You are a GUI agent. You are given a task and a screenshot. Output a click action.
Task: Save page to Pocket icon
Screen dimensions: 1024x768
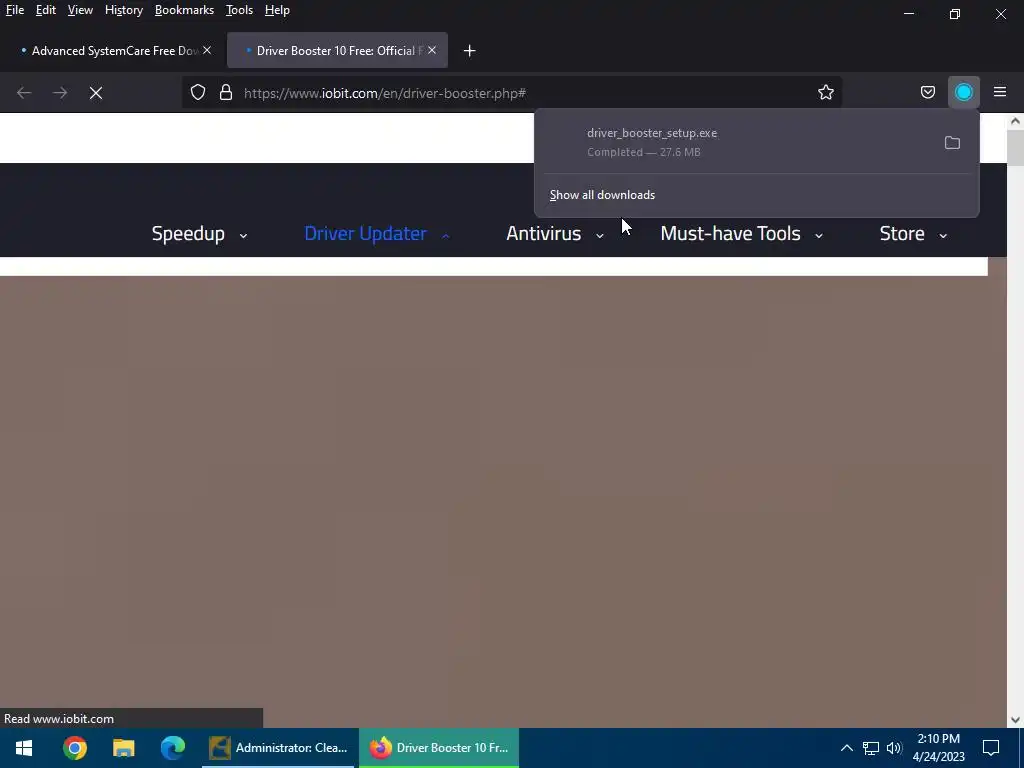pyautogui.click(x=927, y=93)
